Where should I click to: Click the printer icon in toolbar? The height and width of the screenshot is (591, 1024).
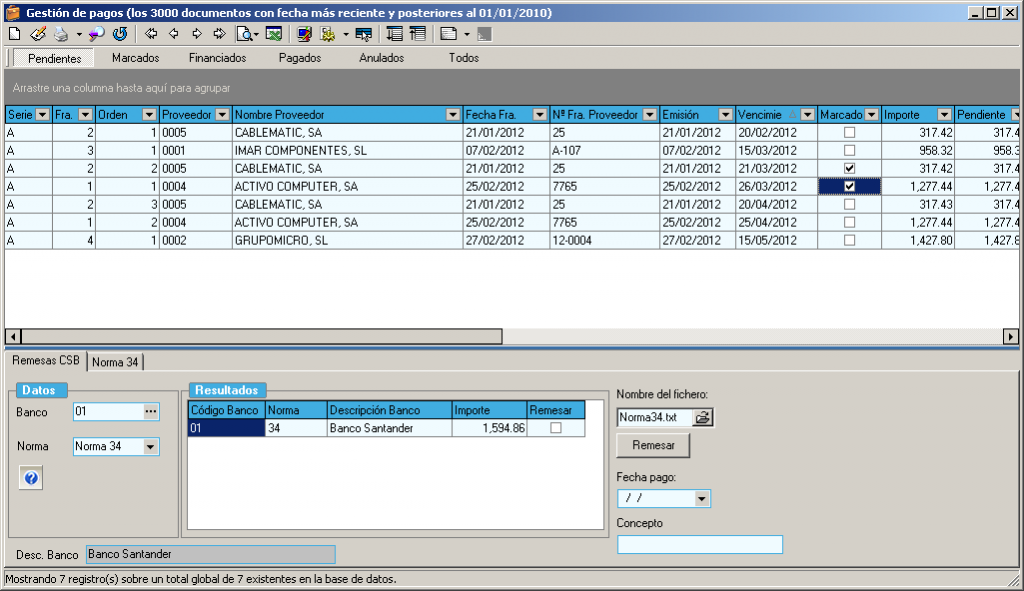tap(61, 34)
